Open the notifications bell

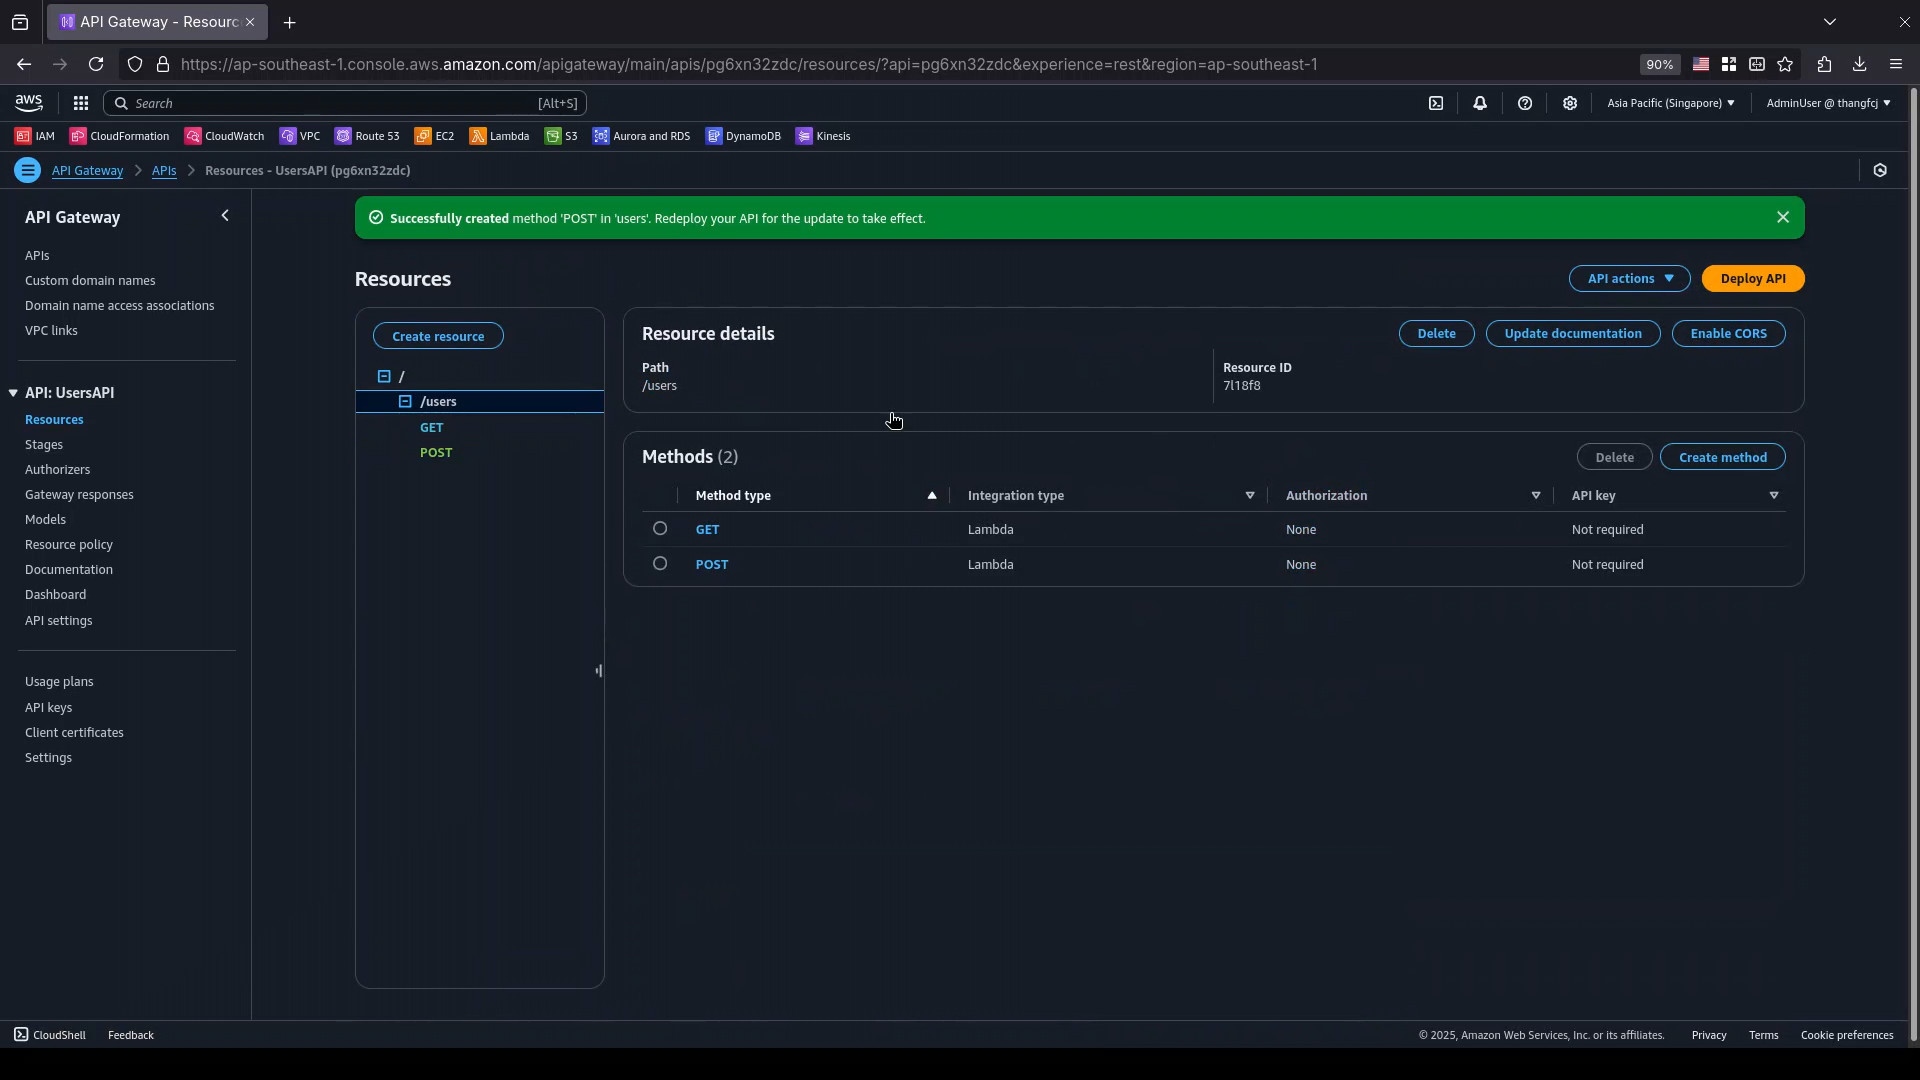click(1480, 103)
